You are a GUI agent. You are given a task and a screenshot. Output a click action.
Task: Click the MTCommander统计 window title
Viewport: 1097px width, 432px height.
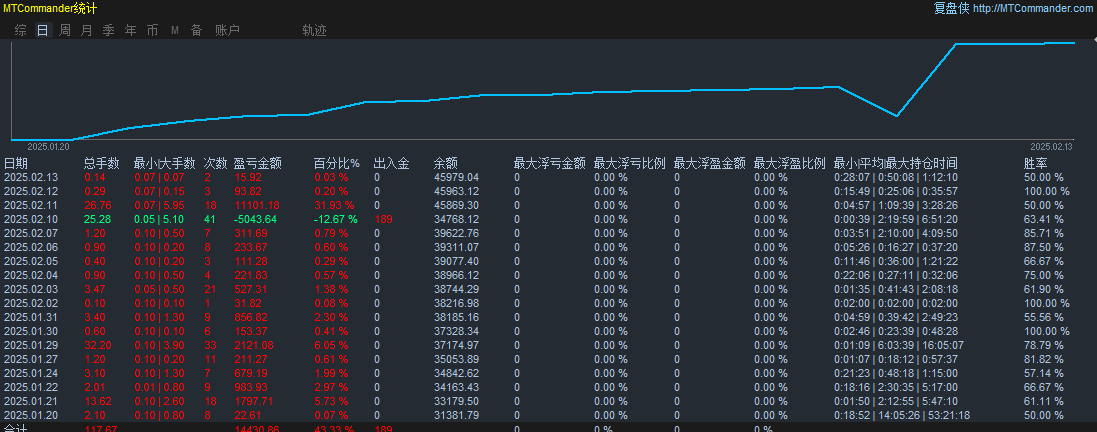point(50,8)
